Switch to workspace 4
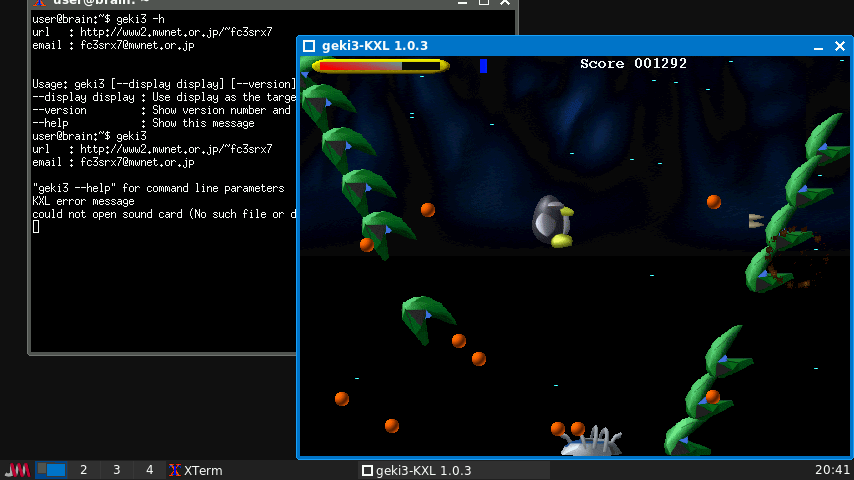Viewport: 854px width, 480px height. (149, 470)
